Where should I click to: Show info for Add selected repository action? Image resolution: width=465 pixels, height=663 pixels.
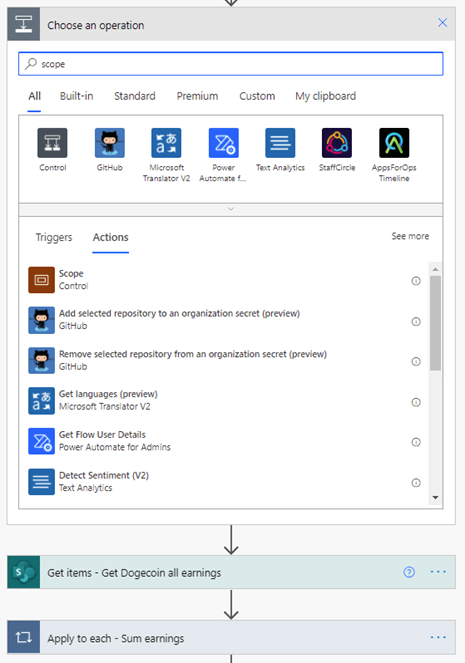[x=416, y=321]
